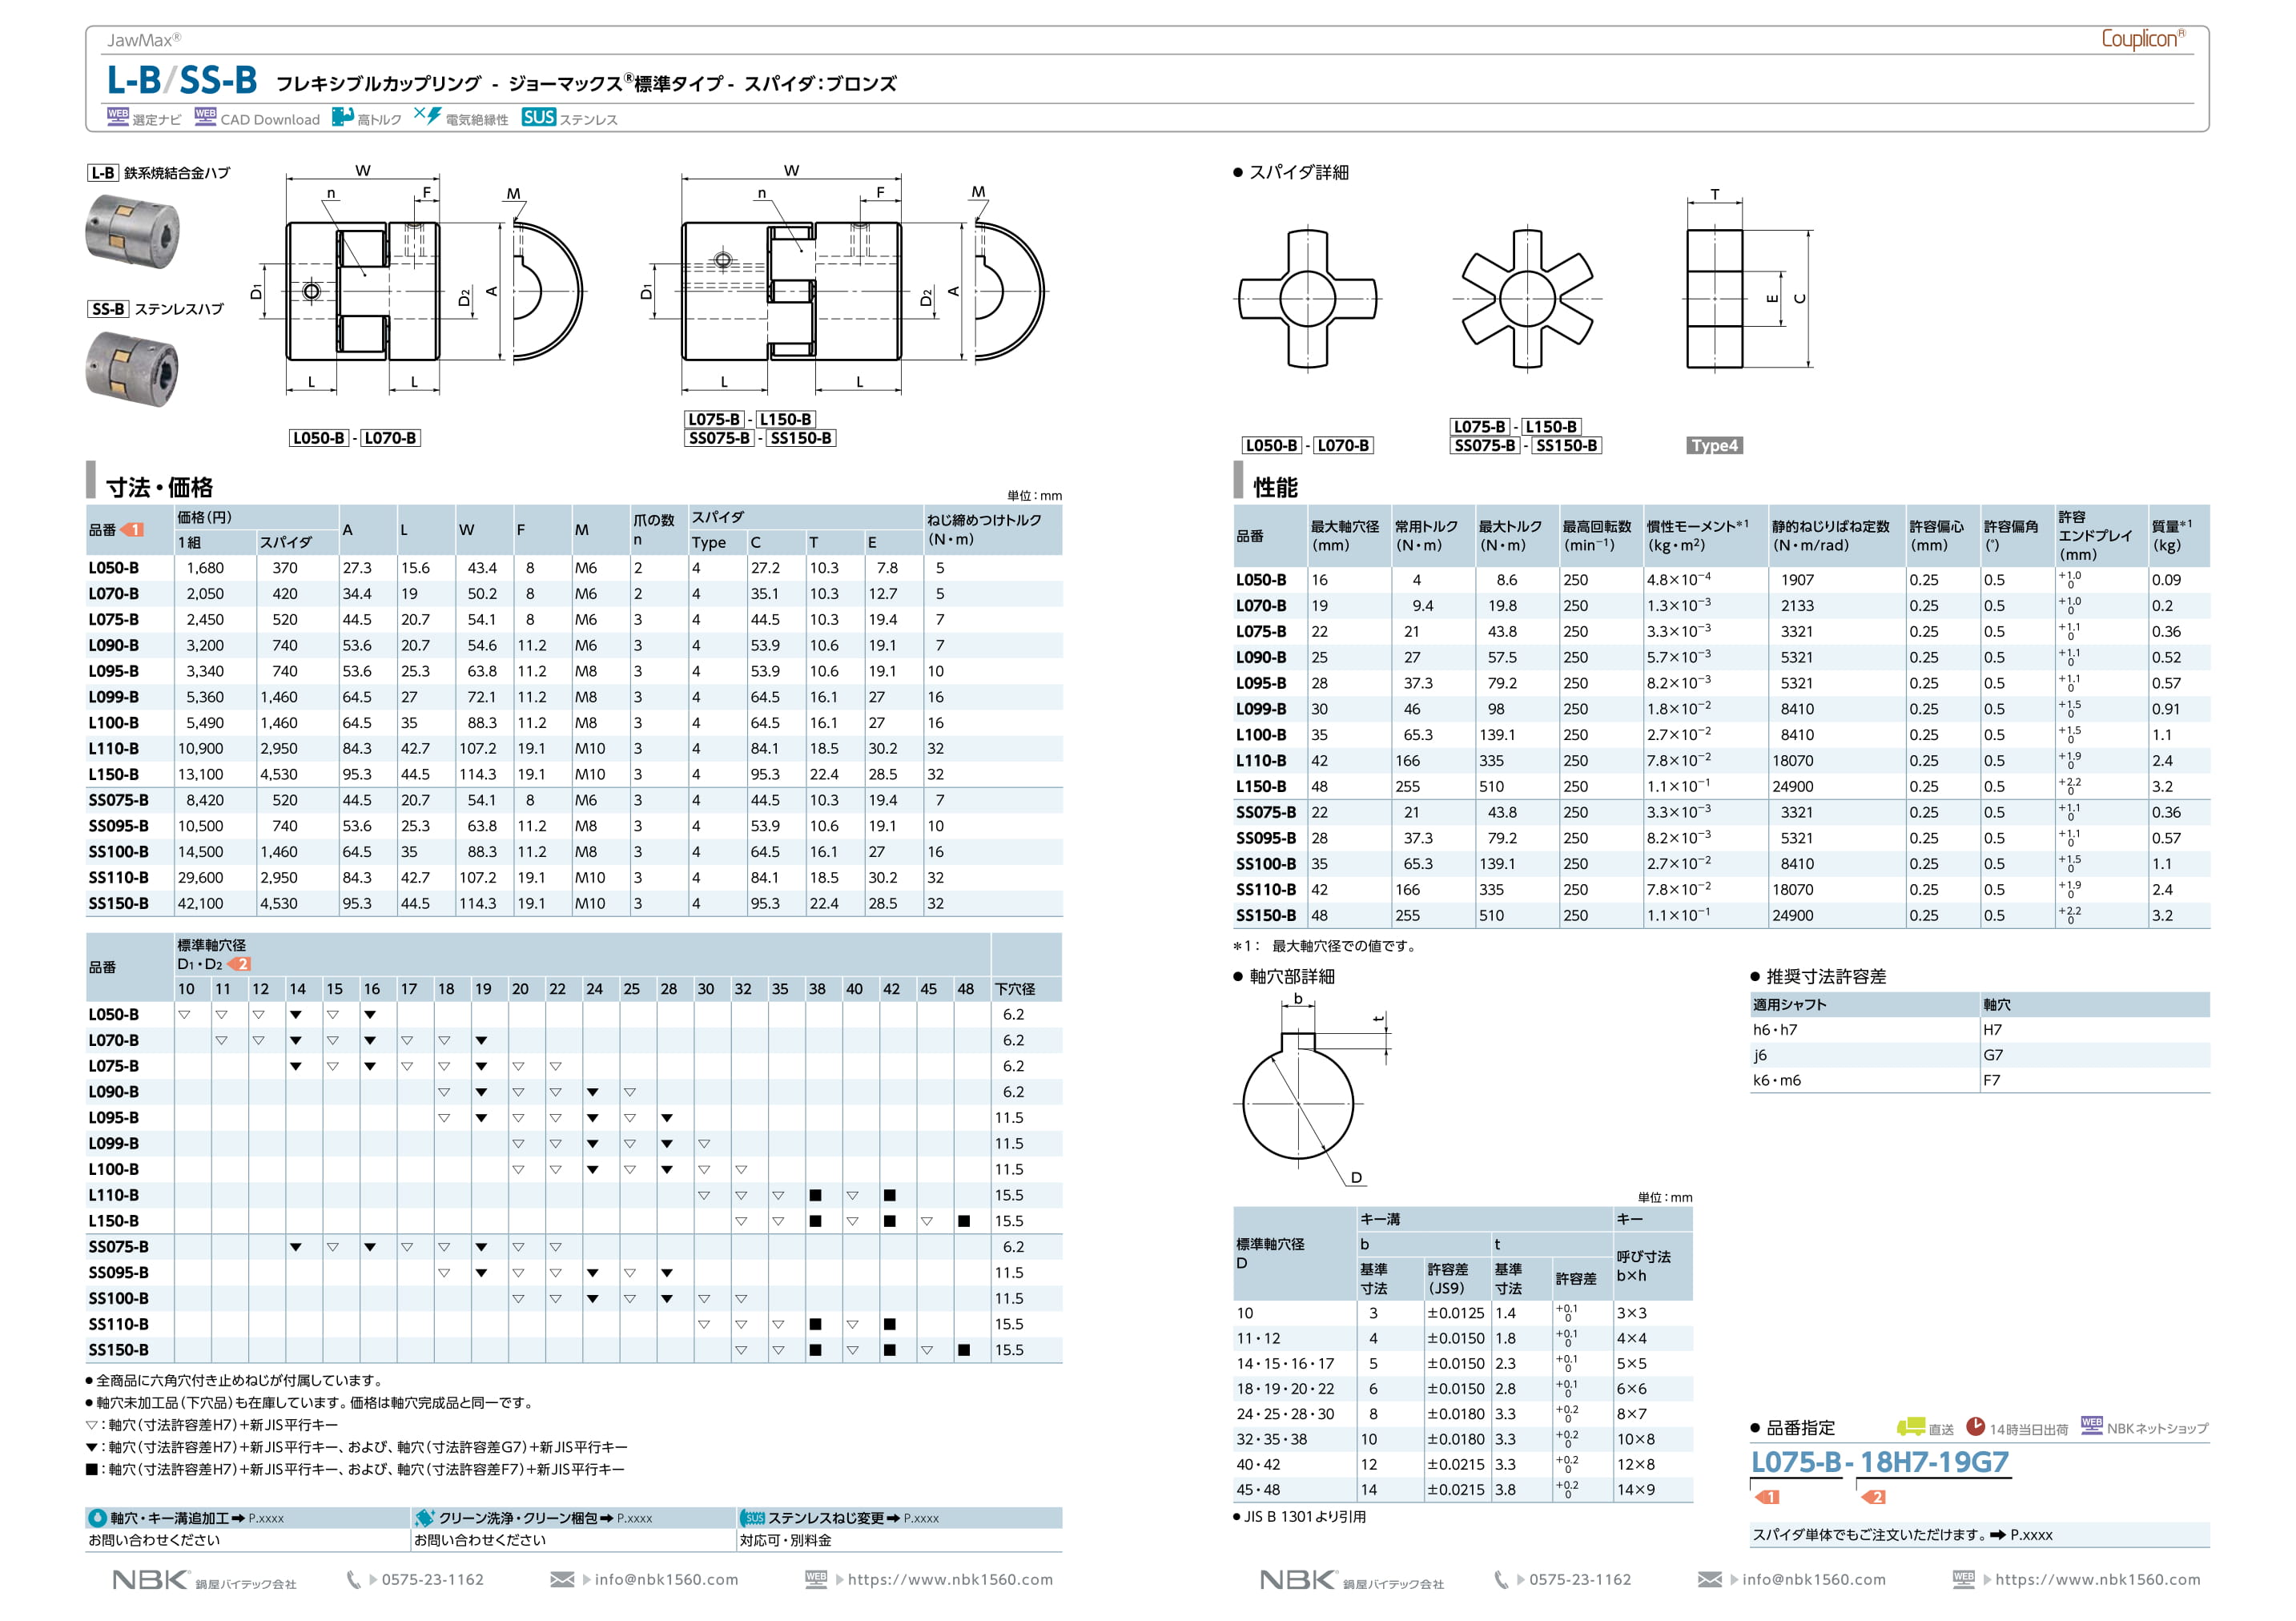Screen dimensions: 2296x1621
Task: Click the left page's envelope email icon
Action: pos(562,1579)
